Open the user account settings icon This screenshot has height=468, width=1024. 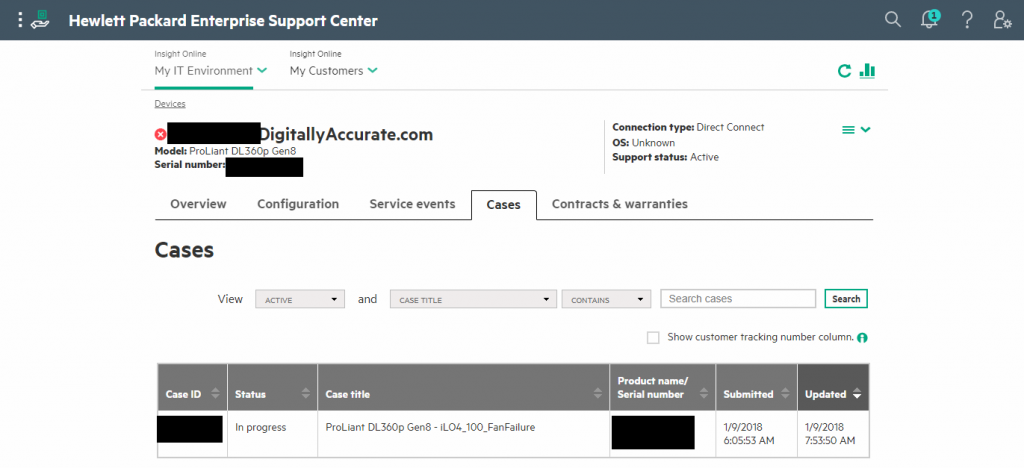coord(1002,20)
